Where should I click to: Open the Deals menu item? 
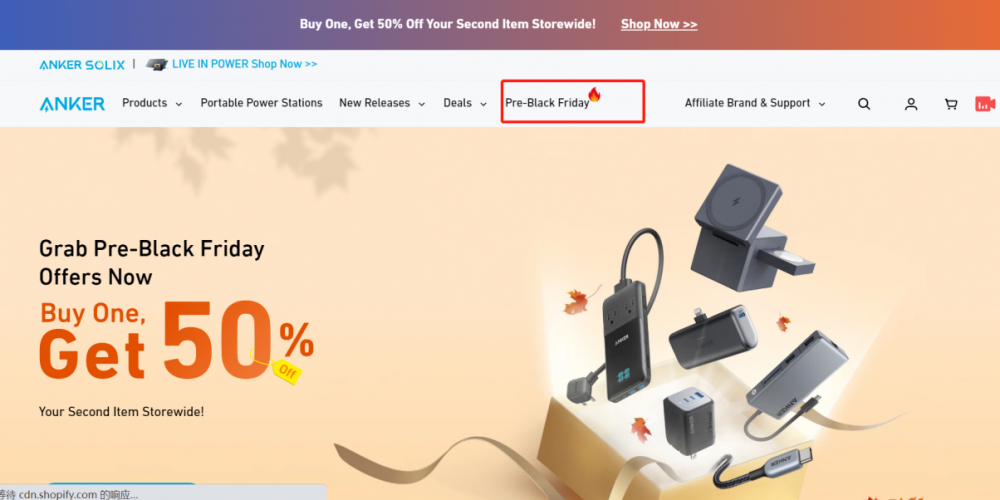click(458, 103)
